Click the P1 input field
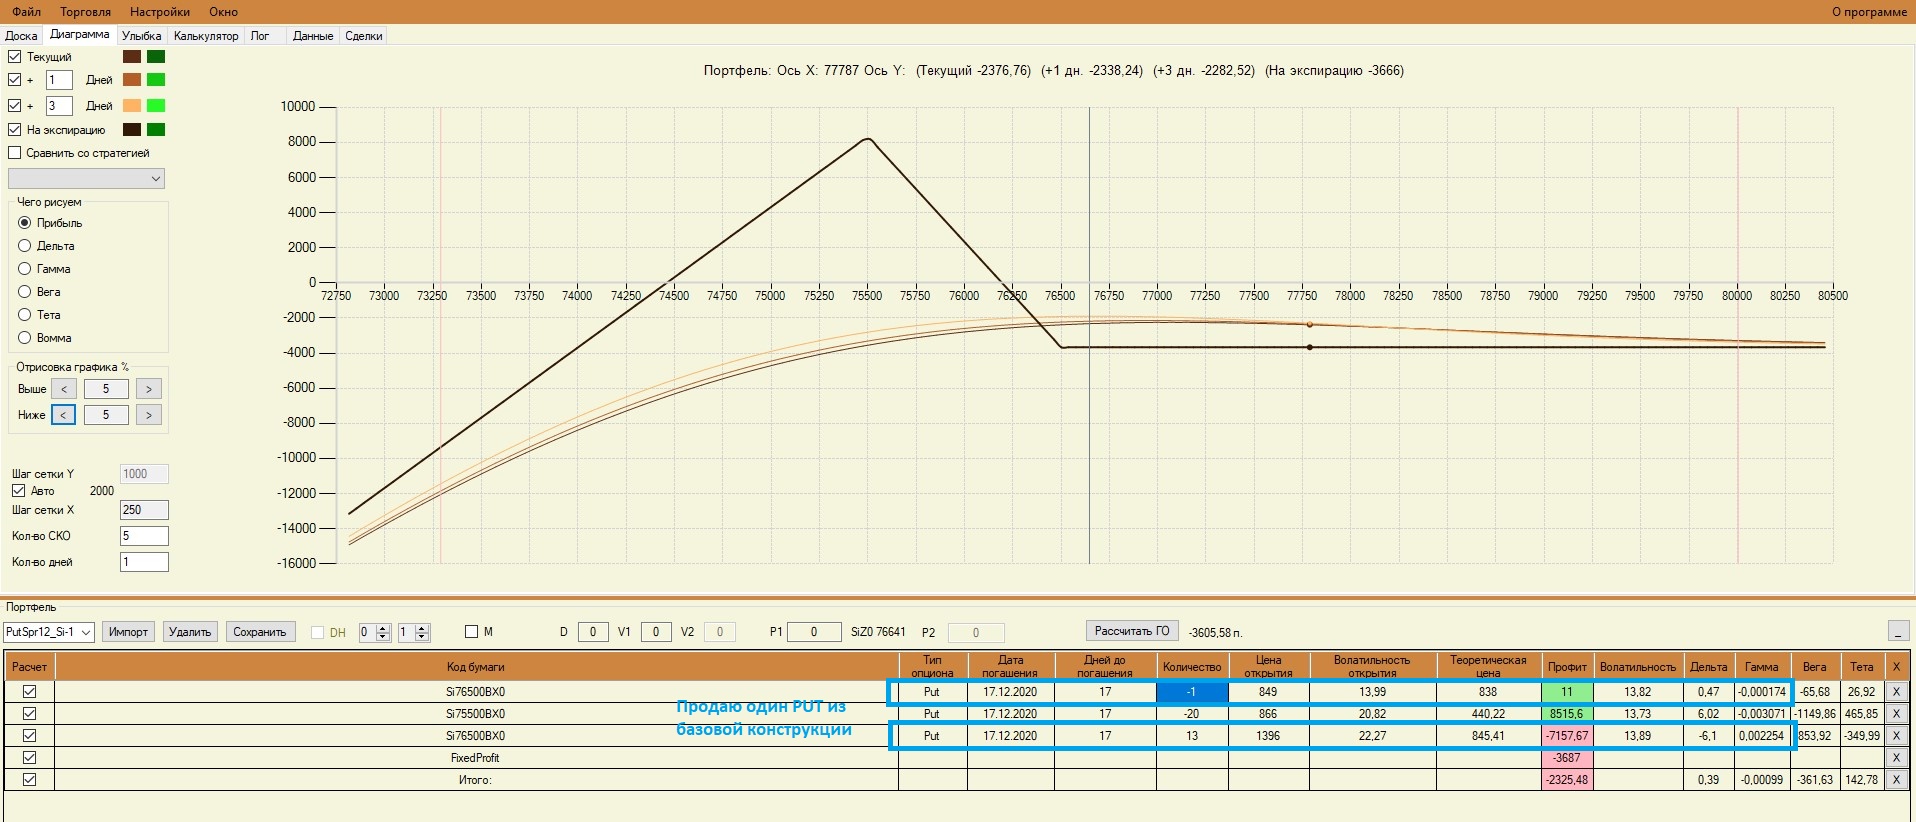The image size is (1916, 822). [x=814, y=632]
